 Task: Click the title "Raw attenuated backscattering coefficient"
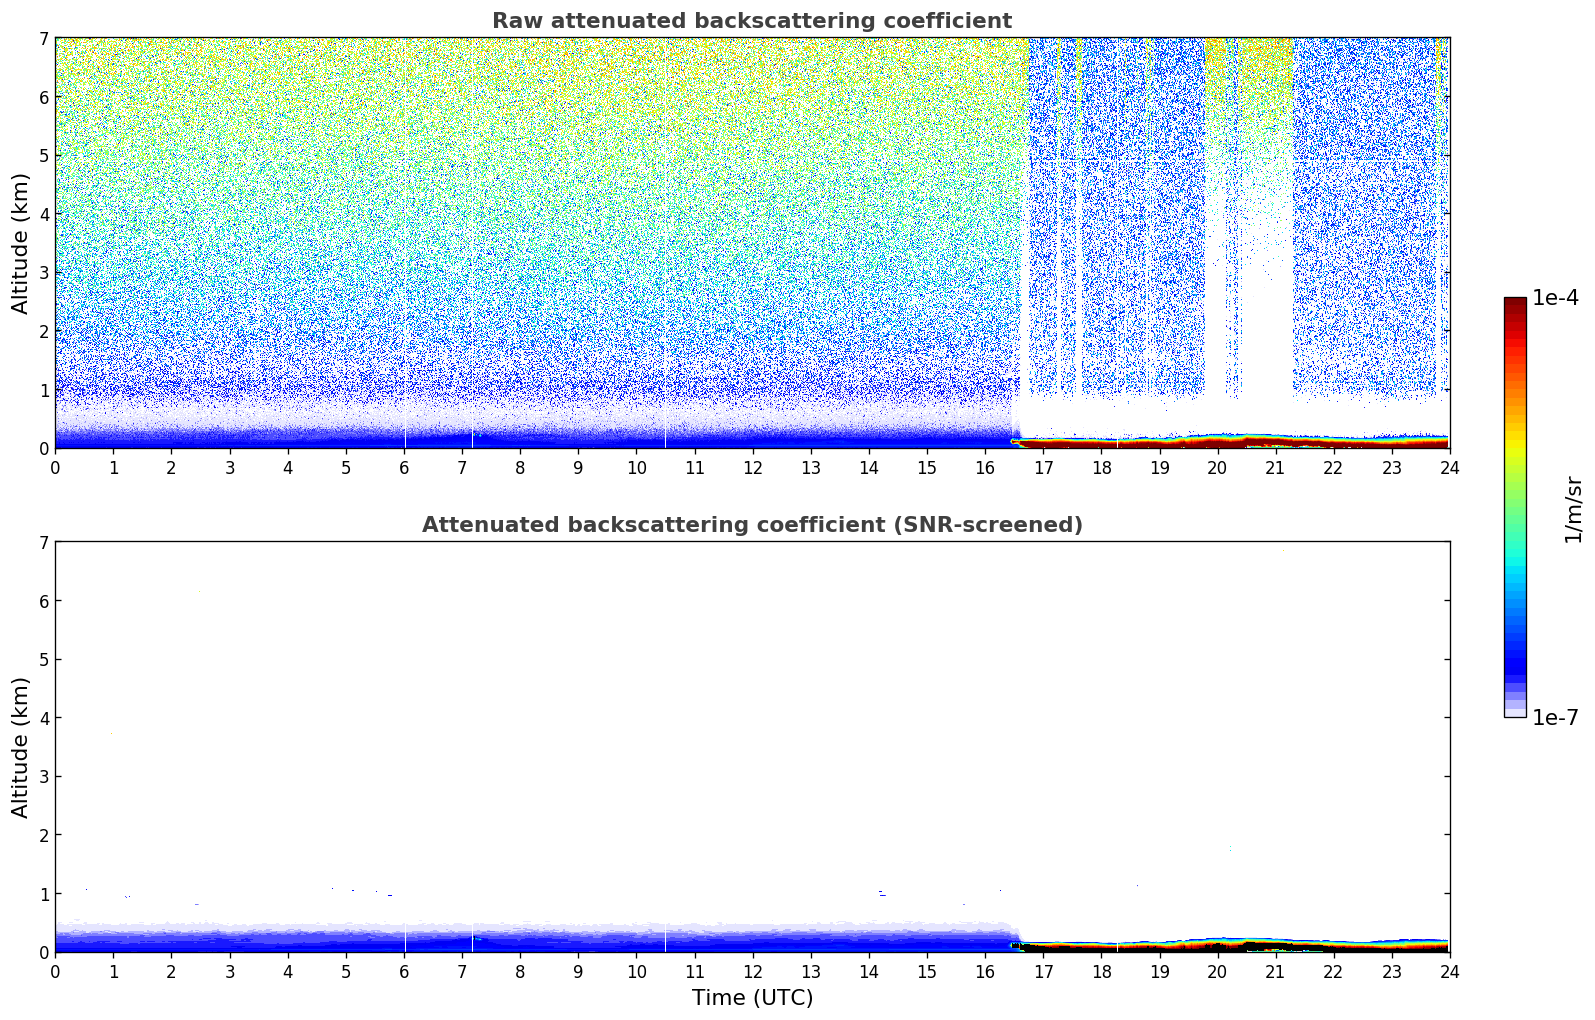click(x=752, y=21)
